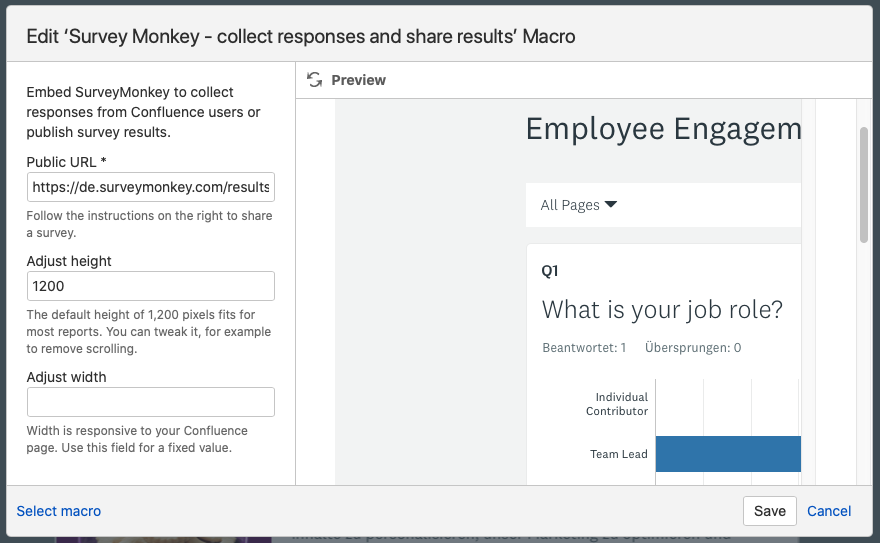Click the Public URL input field
This screenshot has width=880, height=543.
tap(150, 187)
